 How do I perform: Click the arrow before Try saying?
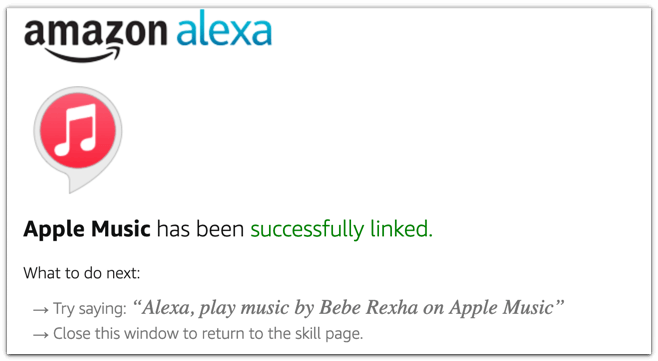point(41,310)
